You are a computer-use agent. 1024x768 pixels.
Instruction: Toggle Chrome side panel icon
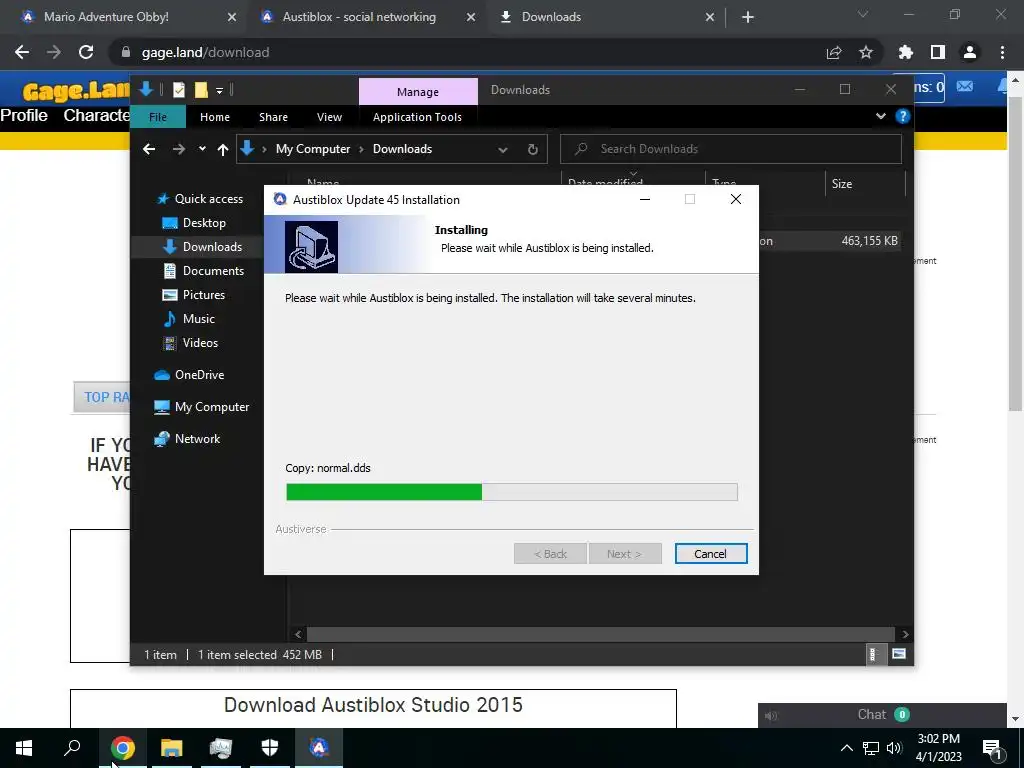(x=938, y=52)
